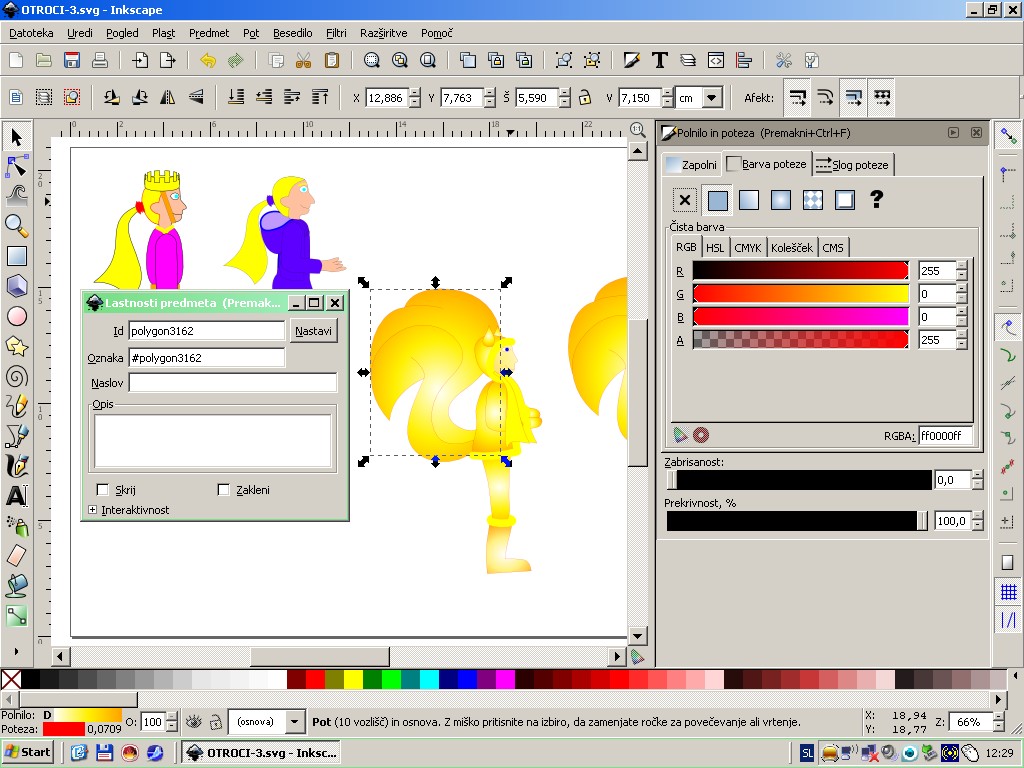This screenshot has height=768, width=1024.
Task: Open the XML editor toolbar icon
Action: coord(716,60)
